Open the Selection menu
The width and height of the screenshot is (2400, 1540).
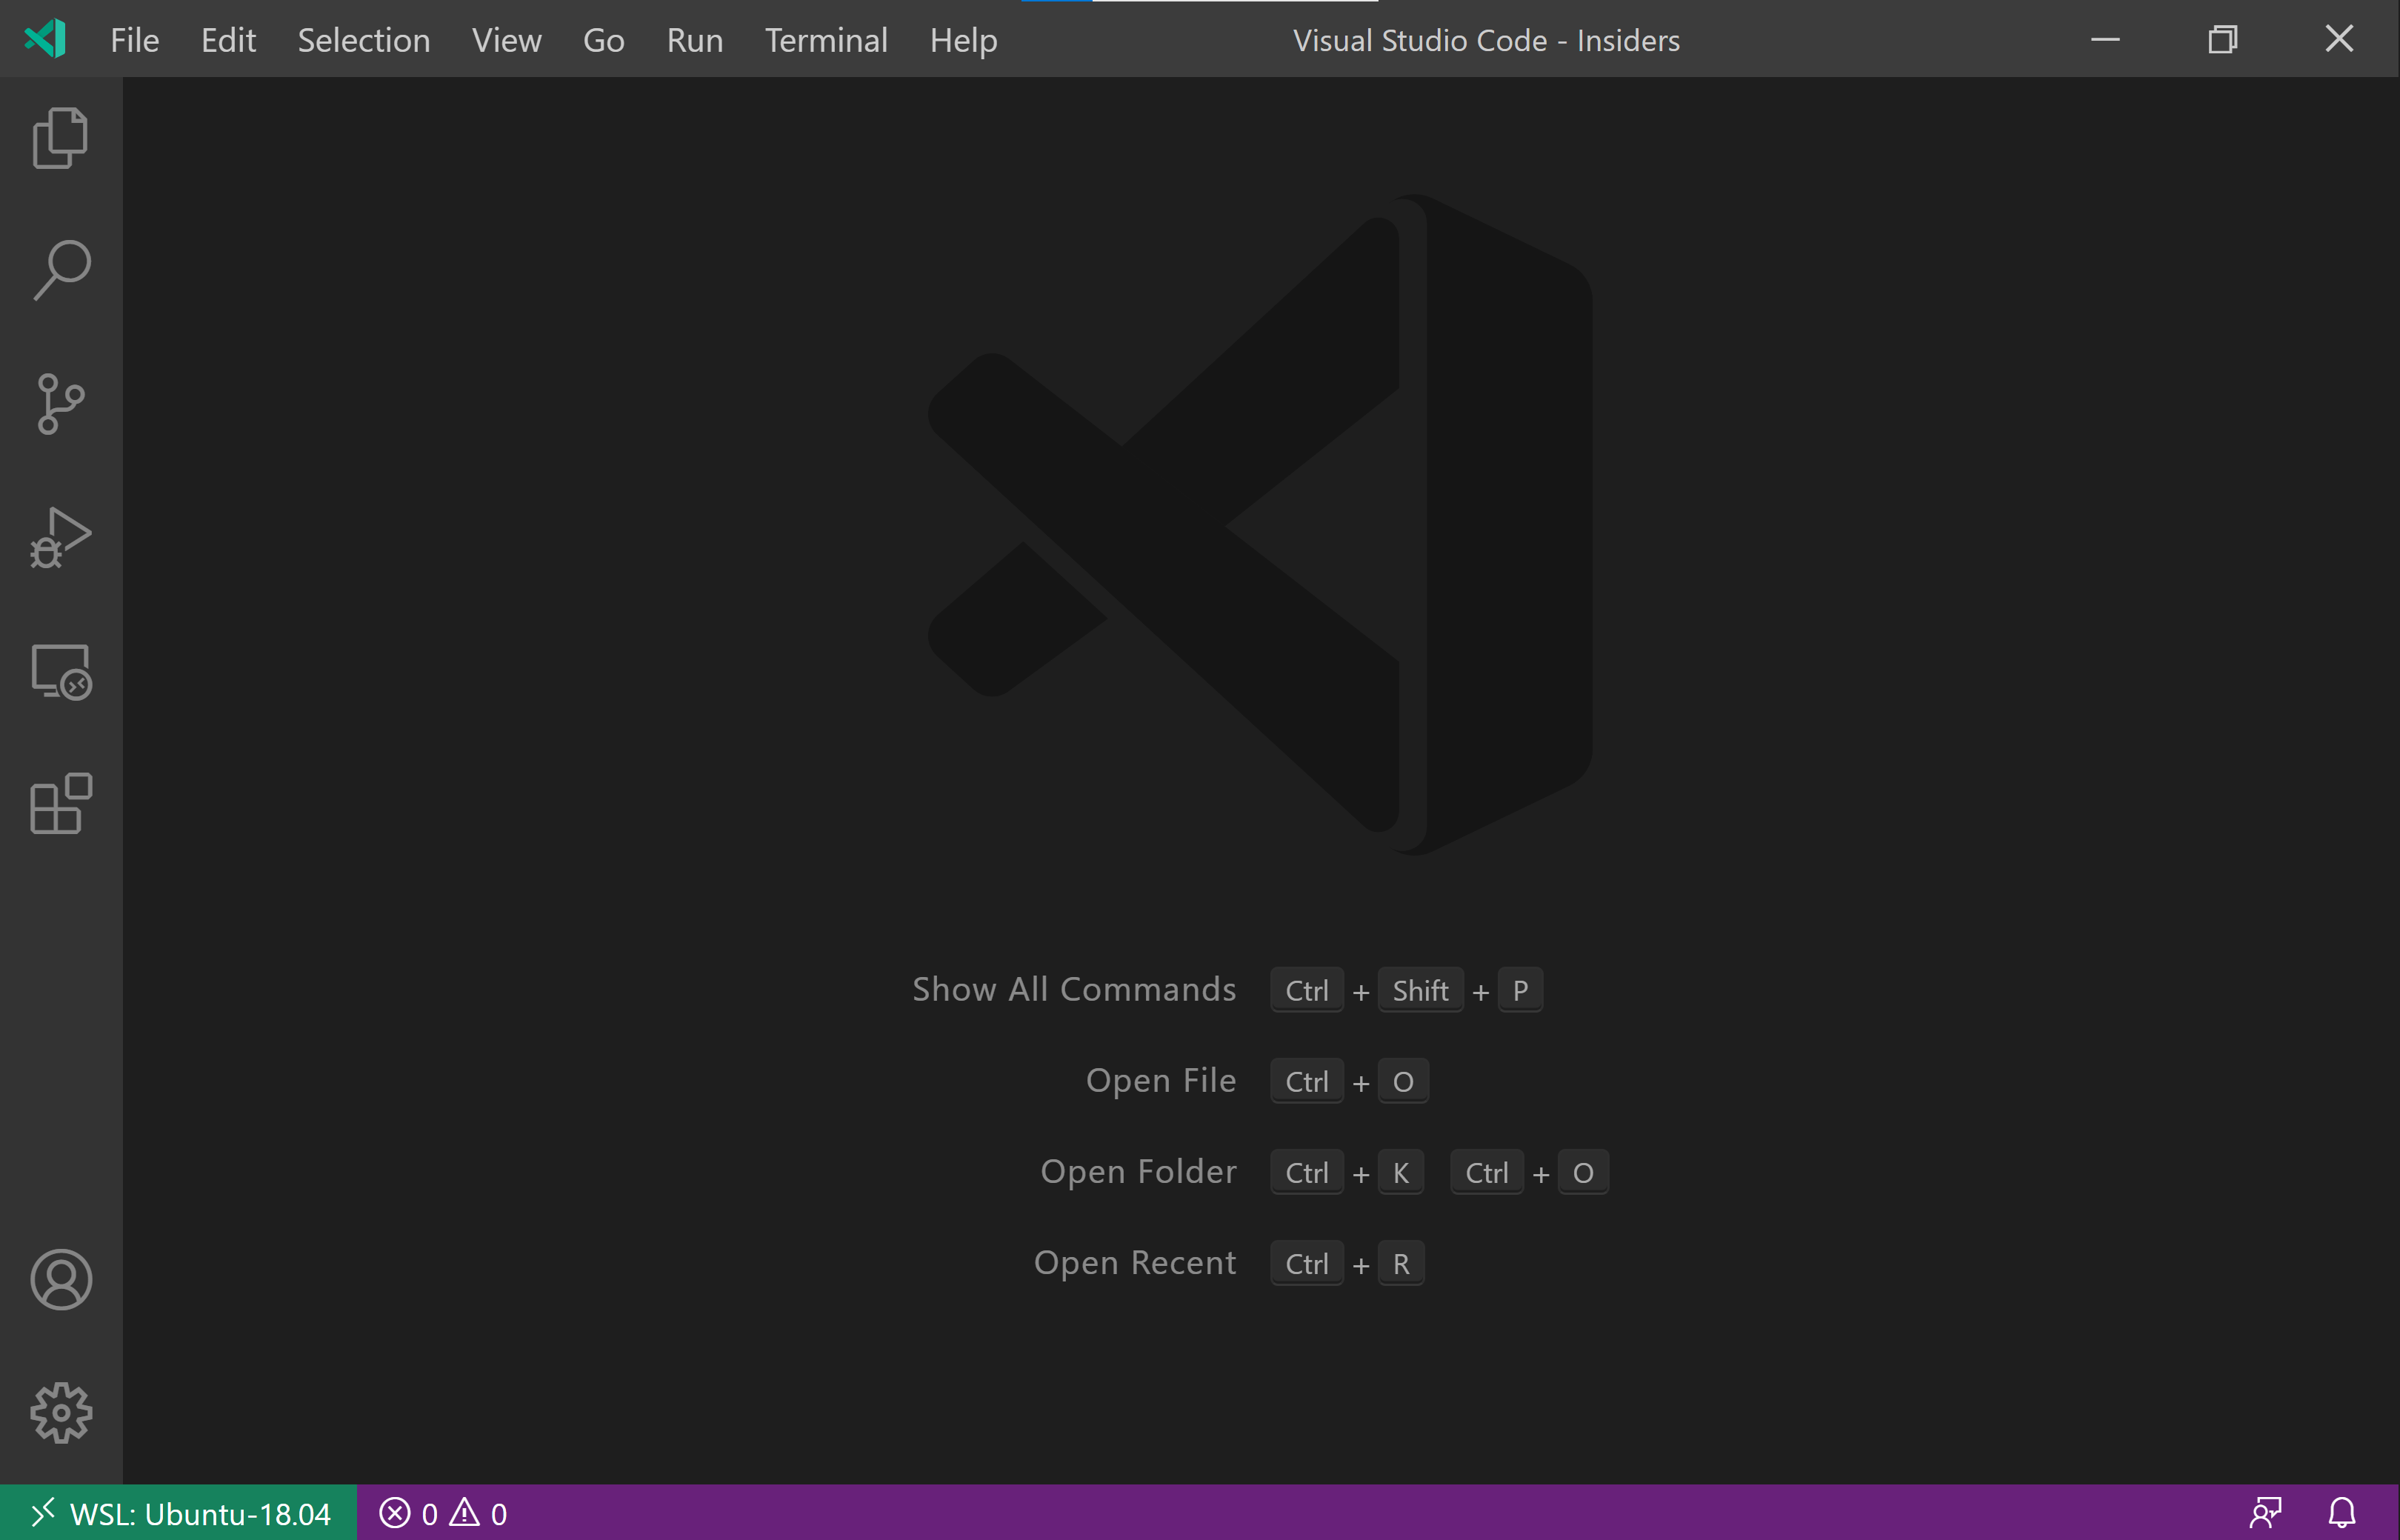point(363,40)
